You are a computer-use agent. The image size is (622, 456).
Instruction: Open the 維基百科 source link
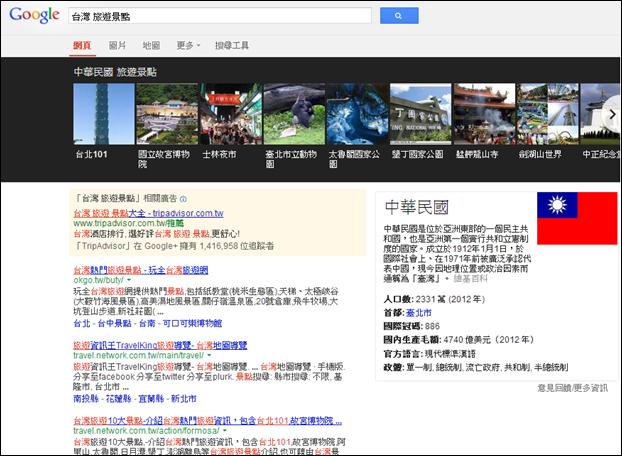[x=470, y=279]
